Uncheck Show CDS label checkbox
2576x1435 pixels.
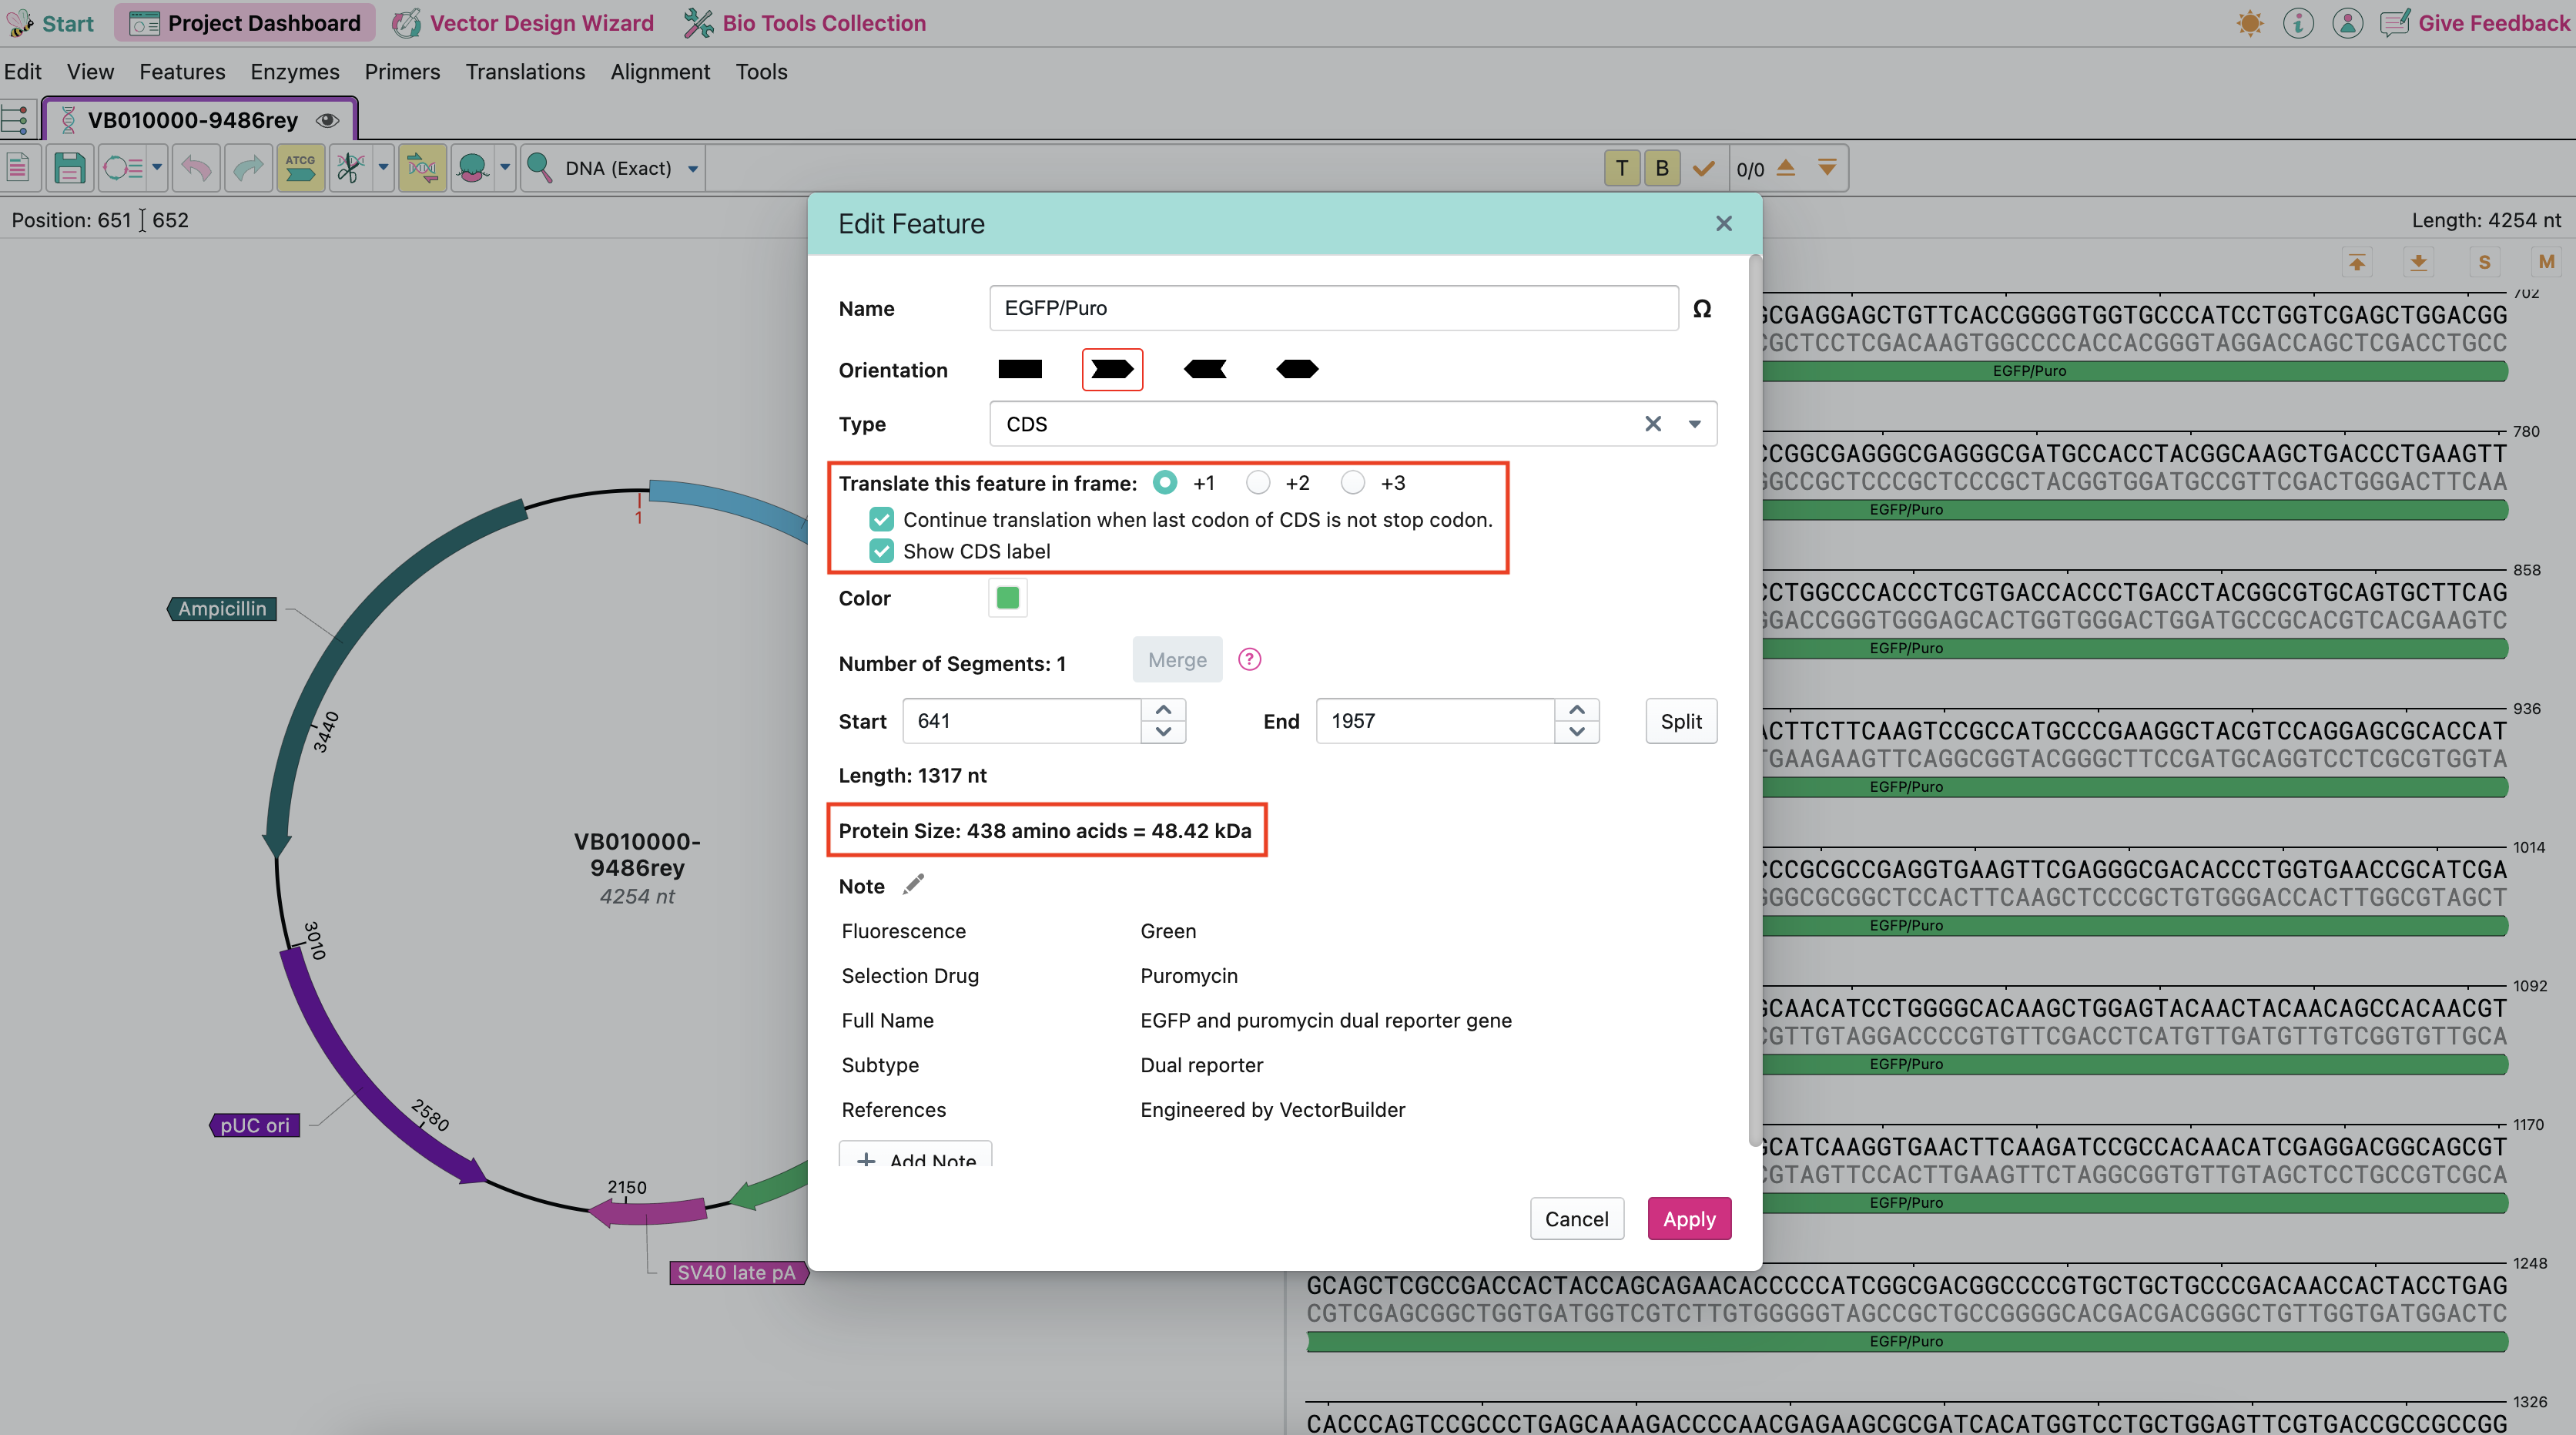click(x=881, y=551)
